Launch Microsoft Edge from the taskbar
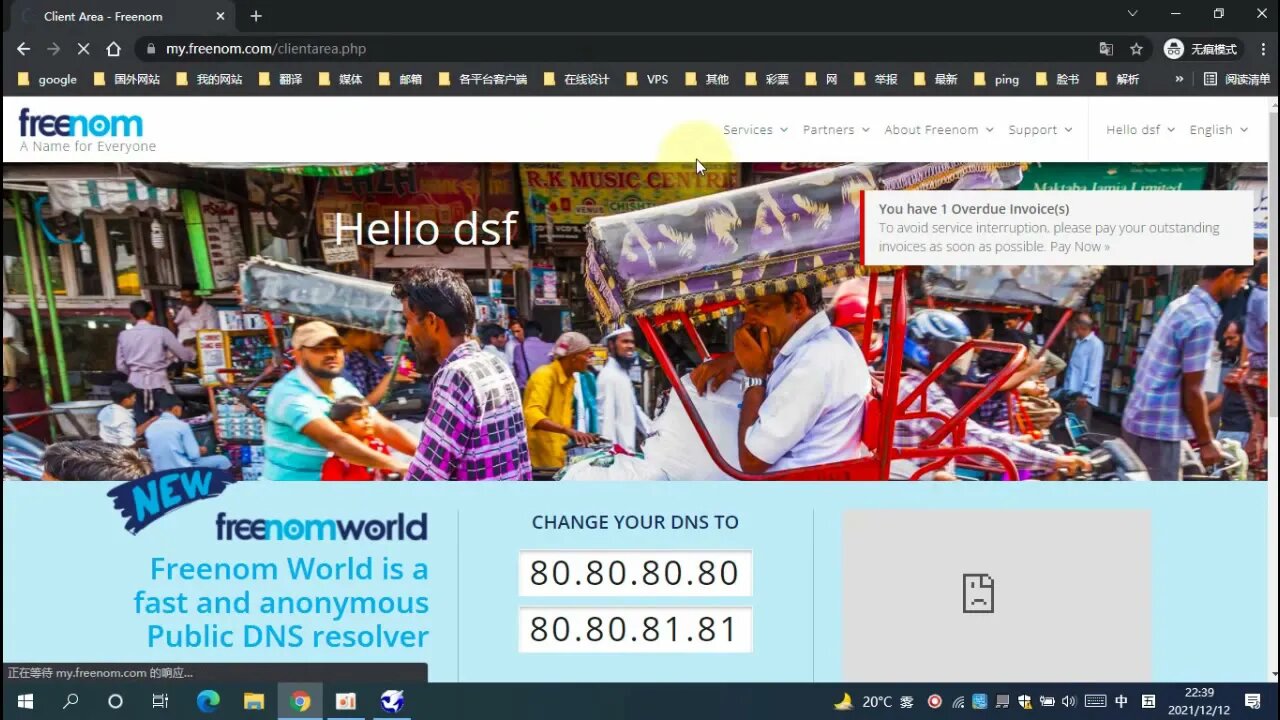1280x720 pixels. click(207, 701)
